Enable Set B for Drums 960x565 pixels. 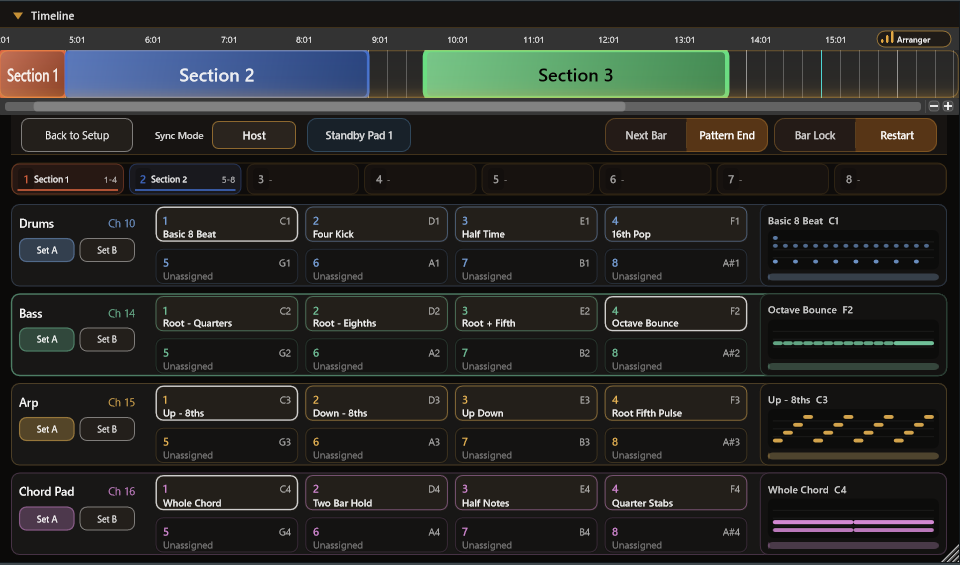coord(107,250)
